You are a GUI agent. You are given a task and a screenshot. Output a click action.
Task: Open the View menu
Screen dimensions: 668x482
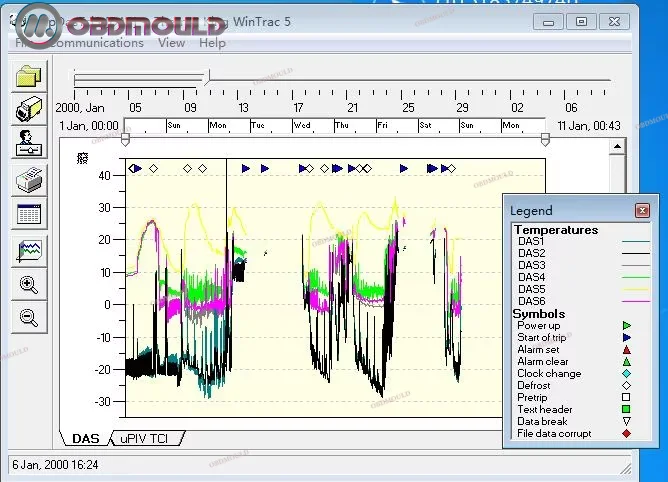pyautogui.click(x=171, y=43)
